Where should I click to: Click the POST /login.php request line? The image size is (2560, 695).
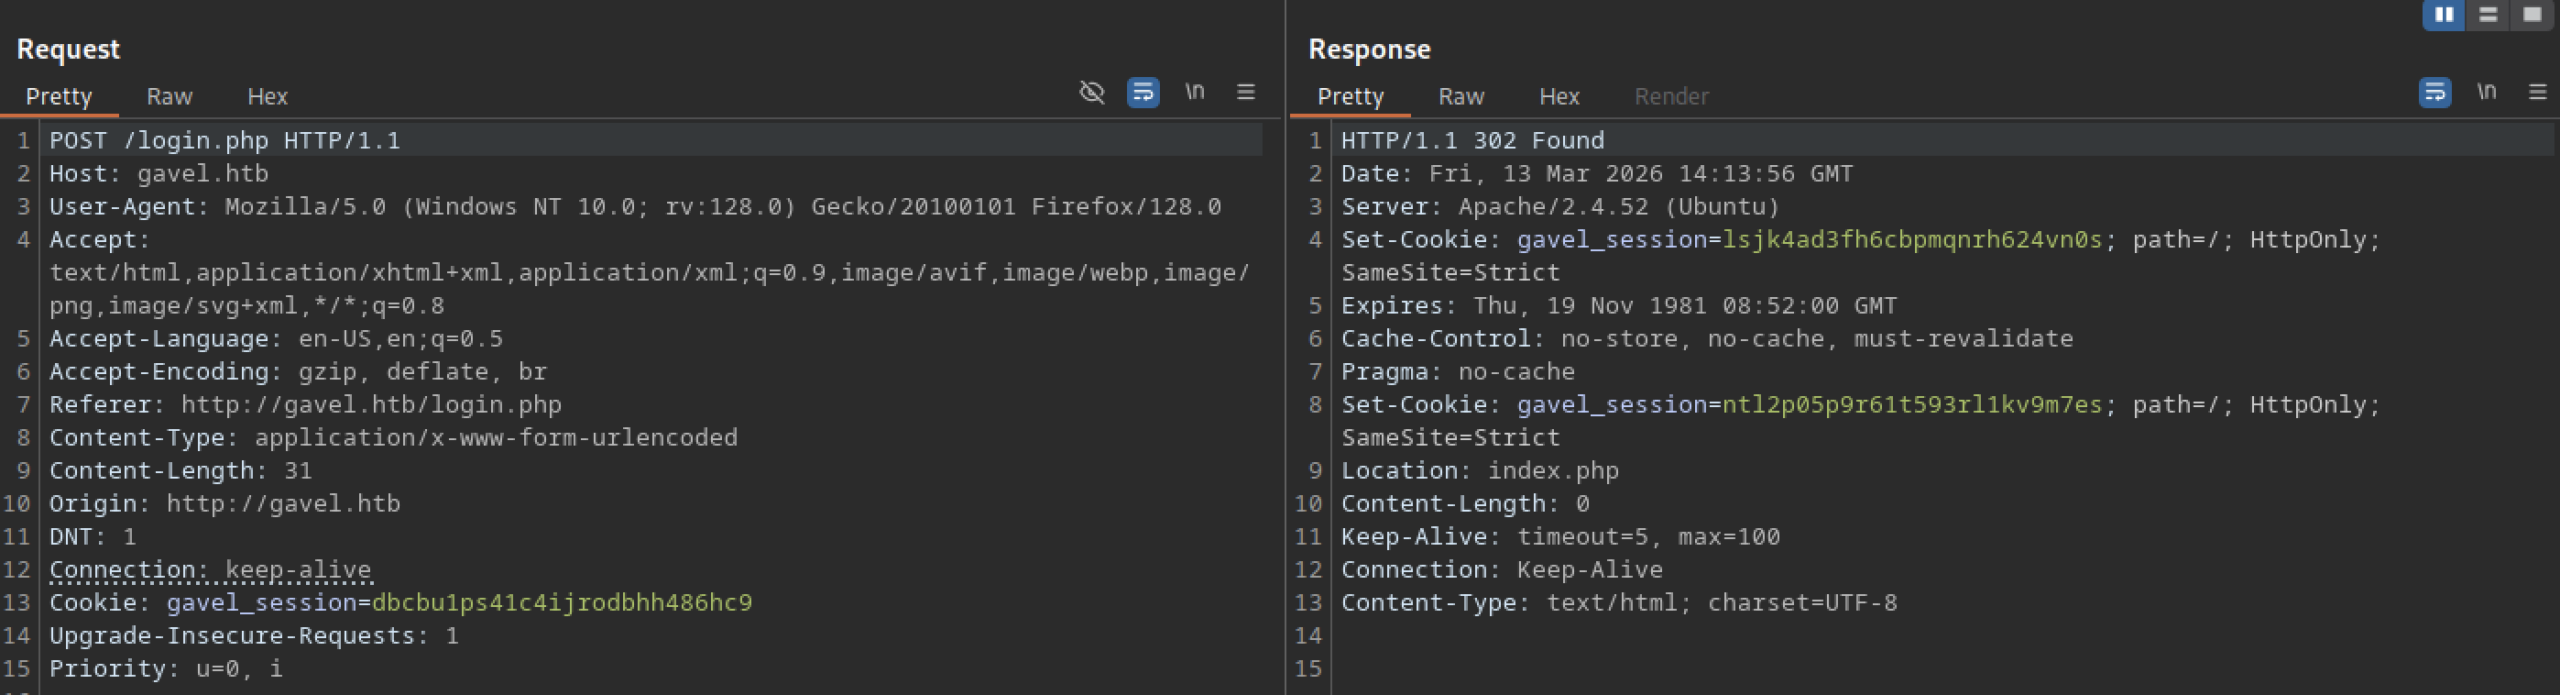click(225, 141)
